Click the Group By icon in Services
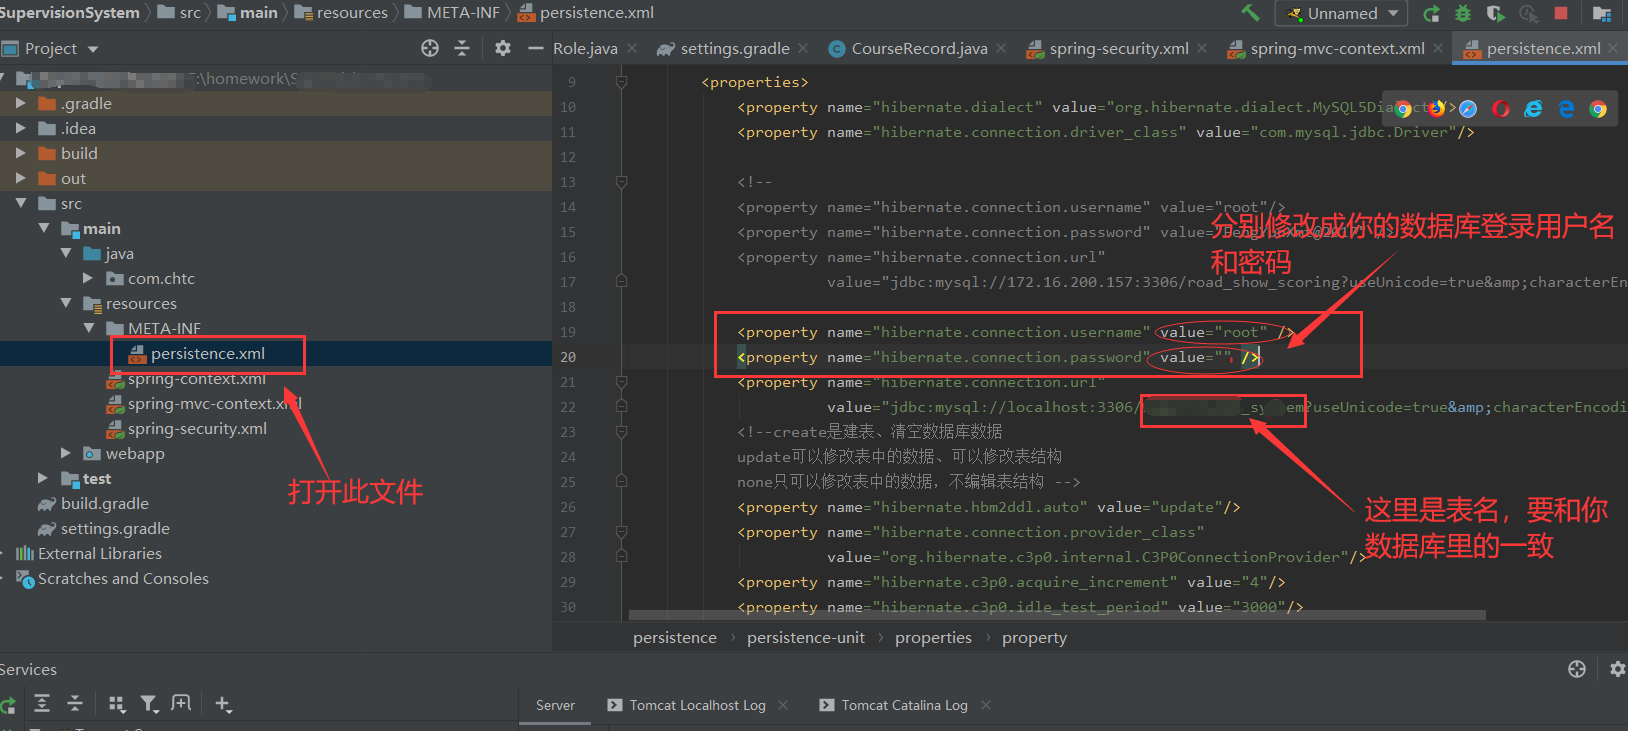 [x=117, y=704]
